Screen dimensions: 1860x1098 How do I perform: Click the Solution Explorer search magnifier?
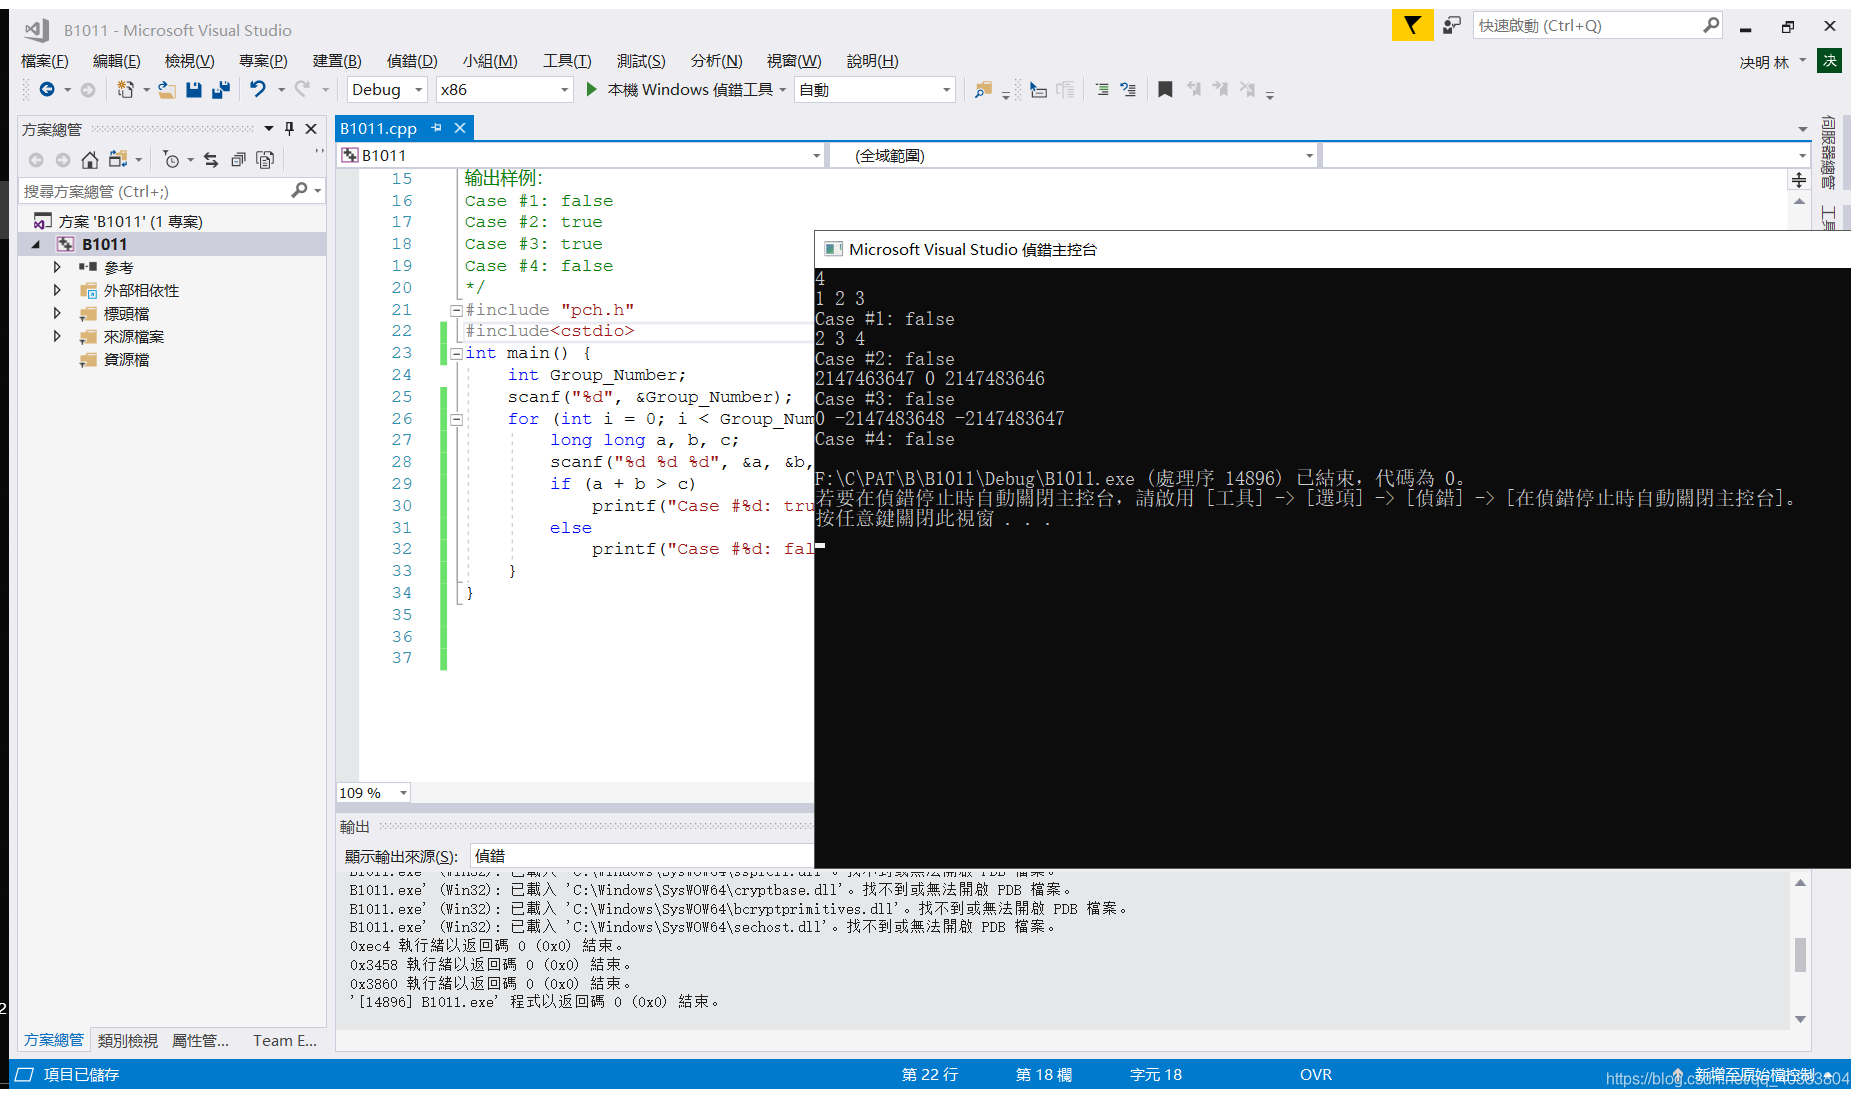[x=299, y=191]
